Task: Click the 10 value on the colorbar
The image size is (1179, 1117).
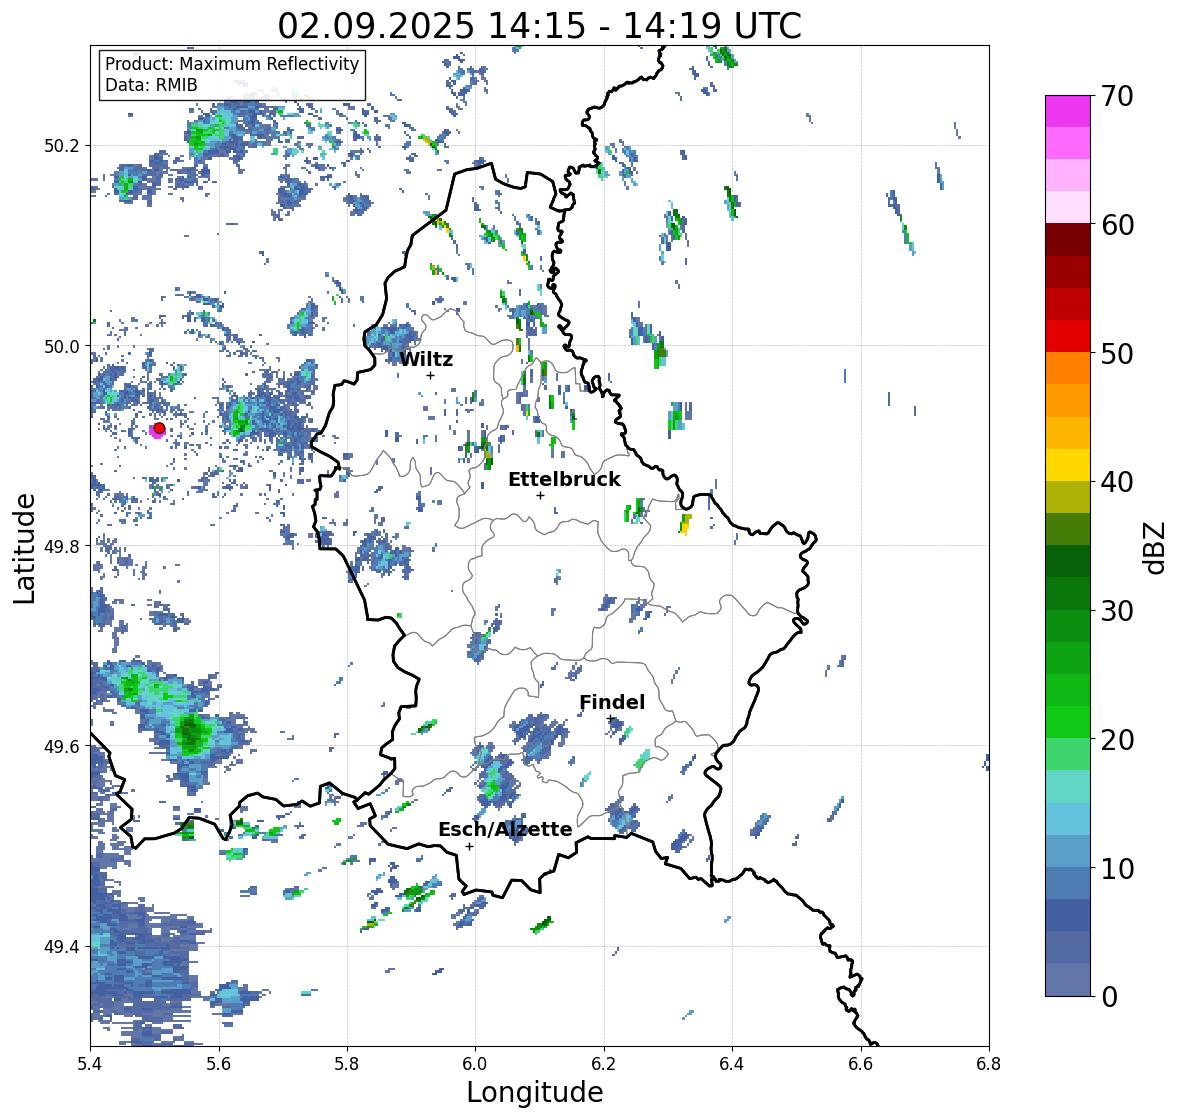Action: click(x=1117, y=868)
